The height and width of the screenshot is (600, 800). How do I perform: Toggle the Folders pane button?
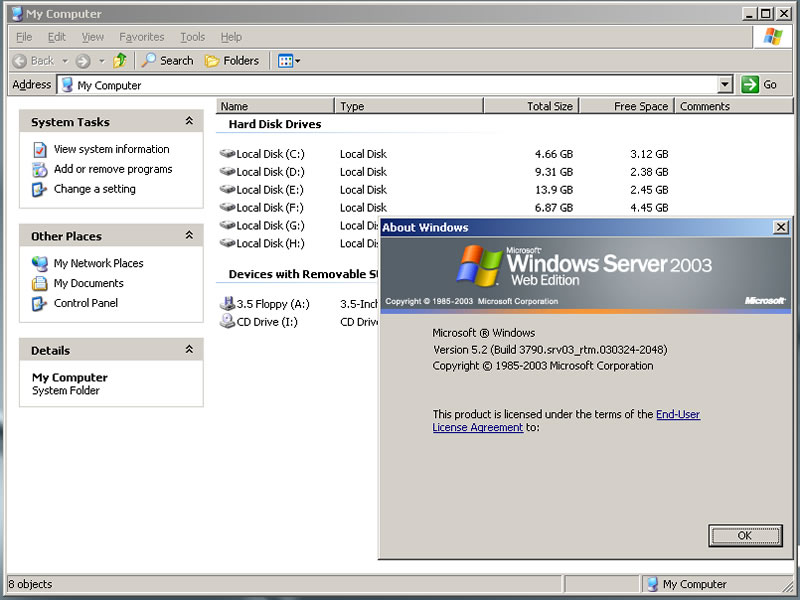(232, 61)
